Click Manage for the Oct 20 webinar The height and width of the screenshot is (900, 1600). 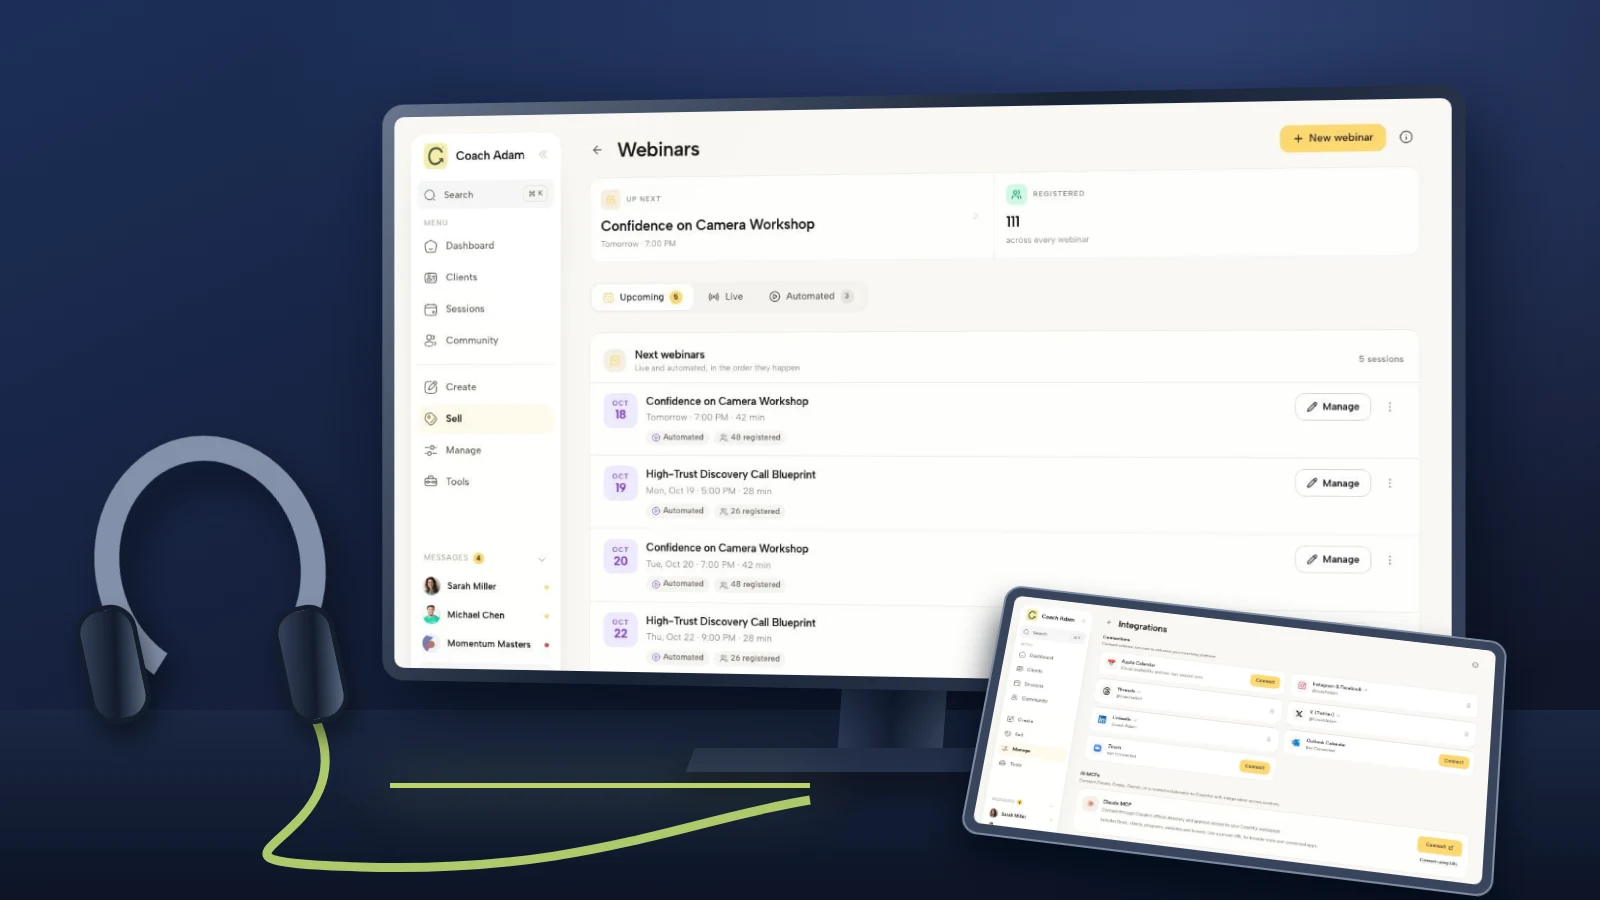click(1333, 560)
